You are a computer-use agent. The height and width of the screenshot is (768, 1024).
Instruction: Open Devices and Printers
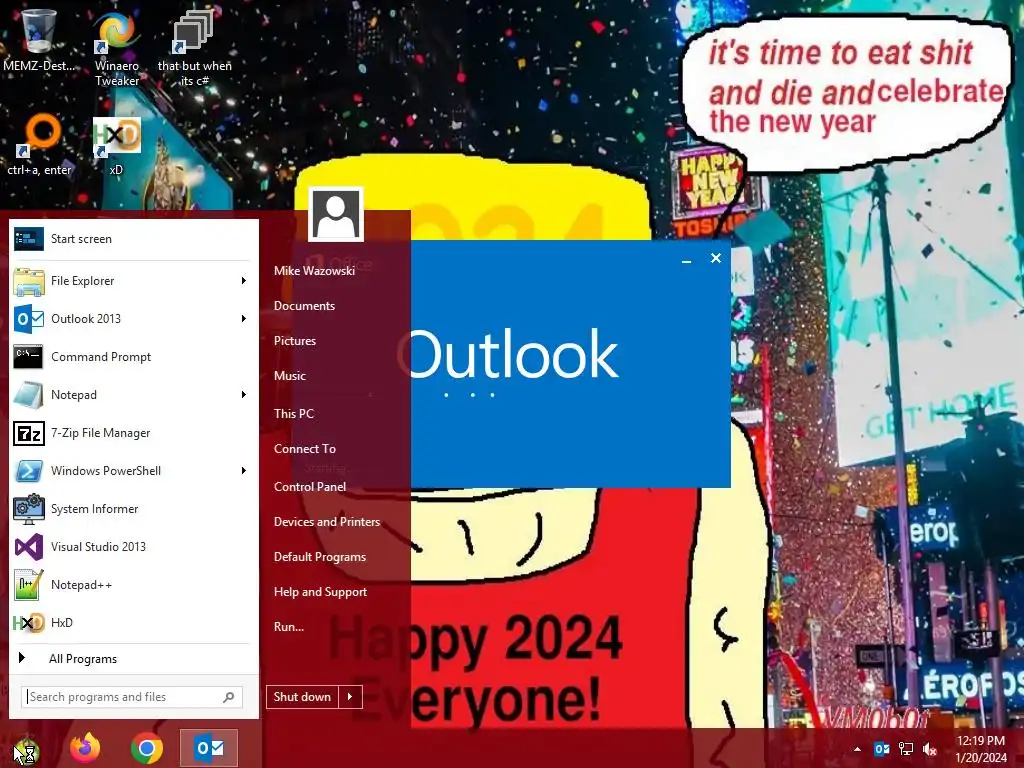point(327,522)
